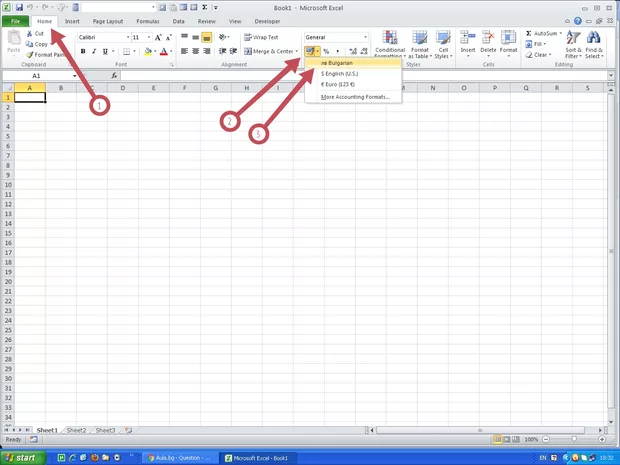This screenshot has width=620, height=465.
Task: Click the Fill button in Editing group
Action: 536,44
